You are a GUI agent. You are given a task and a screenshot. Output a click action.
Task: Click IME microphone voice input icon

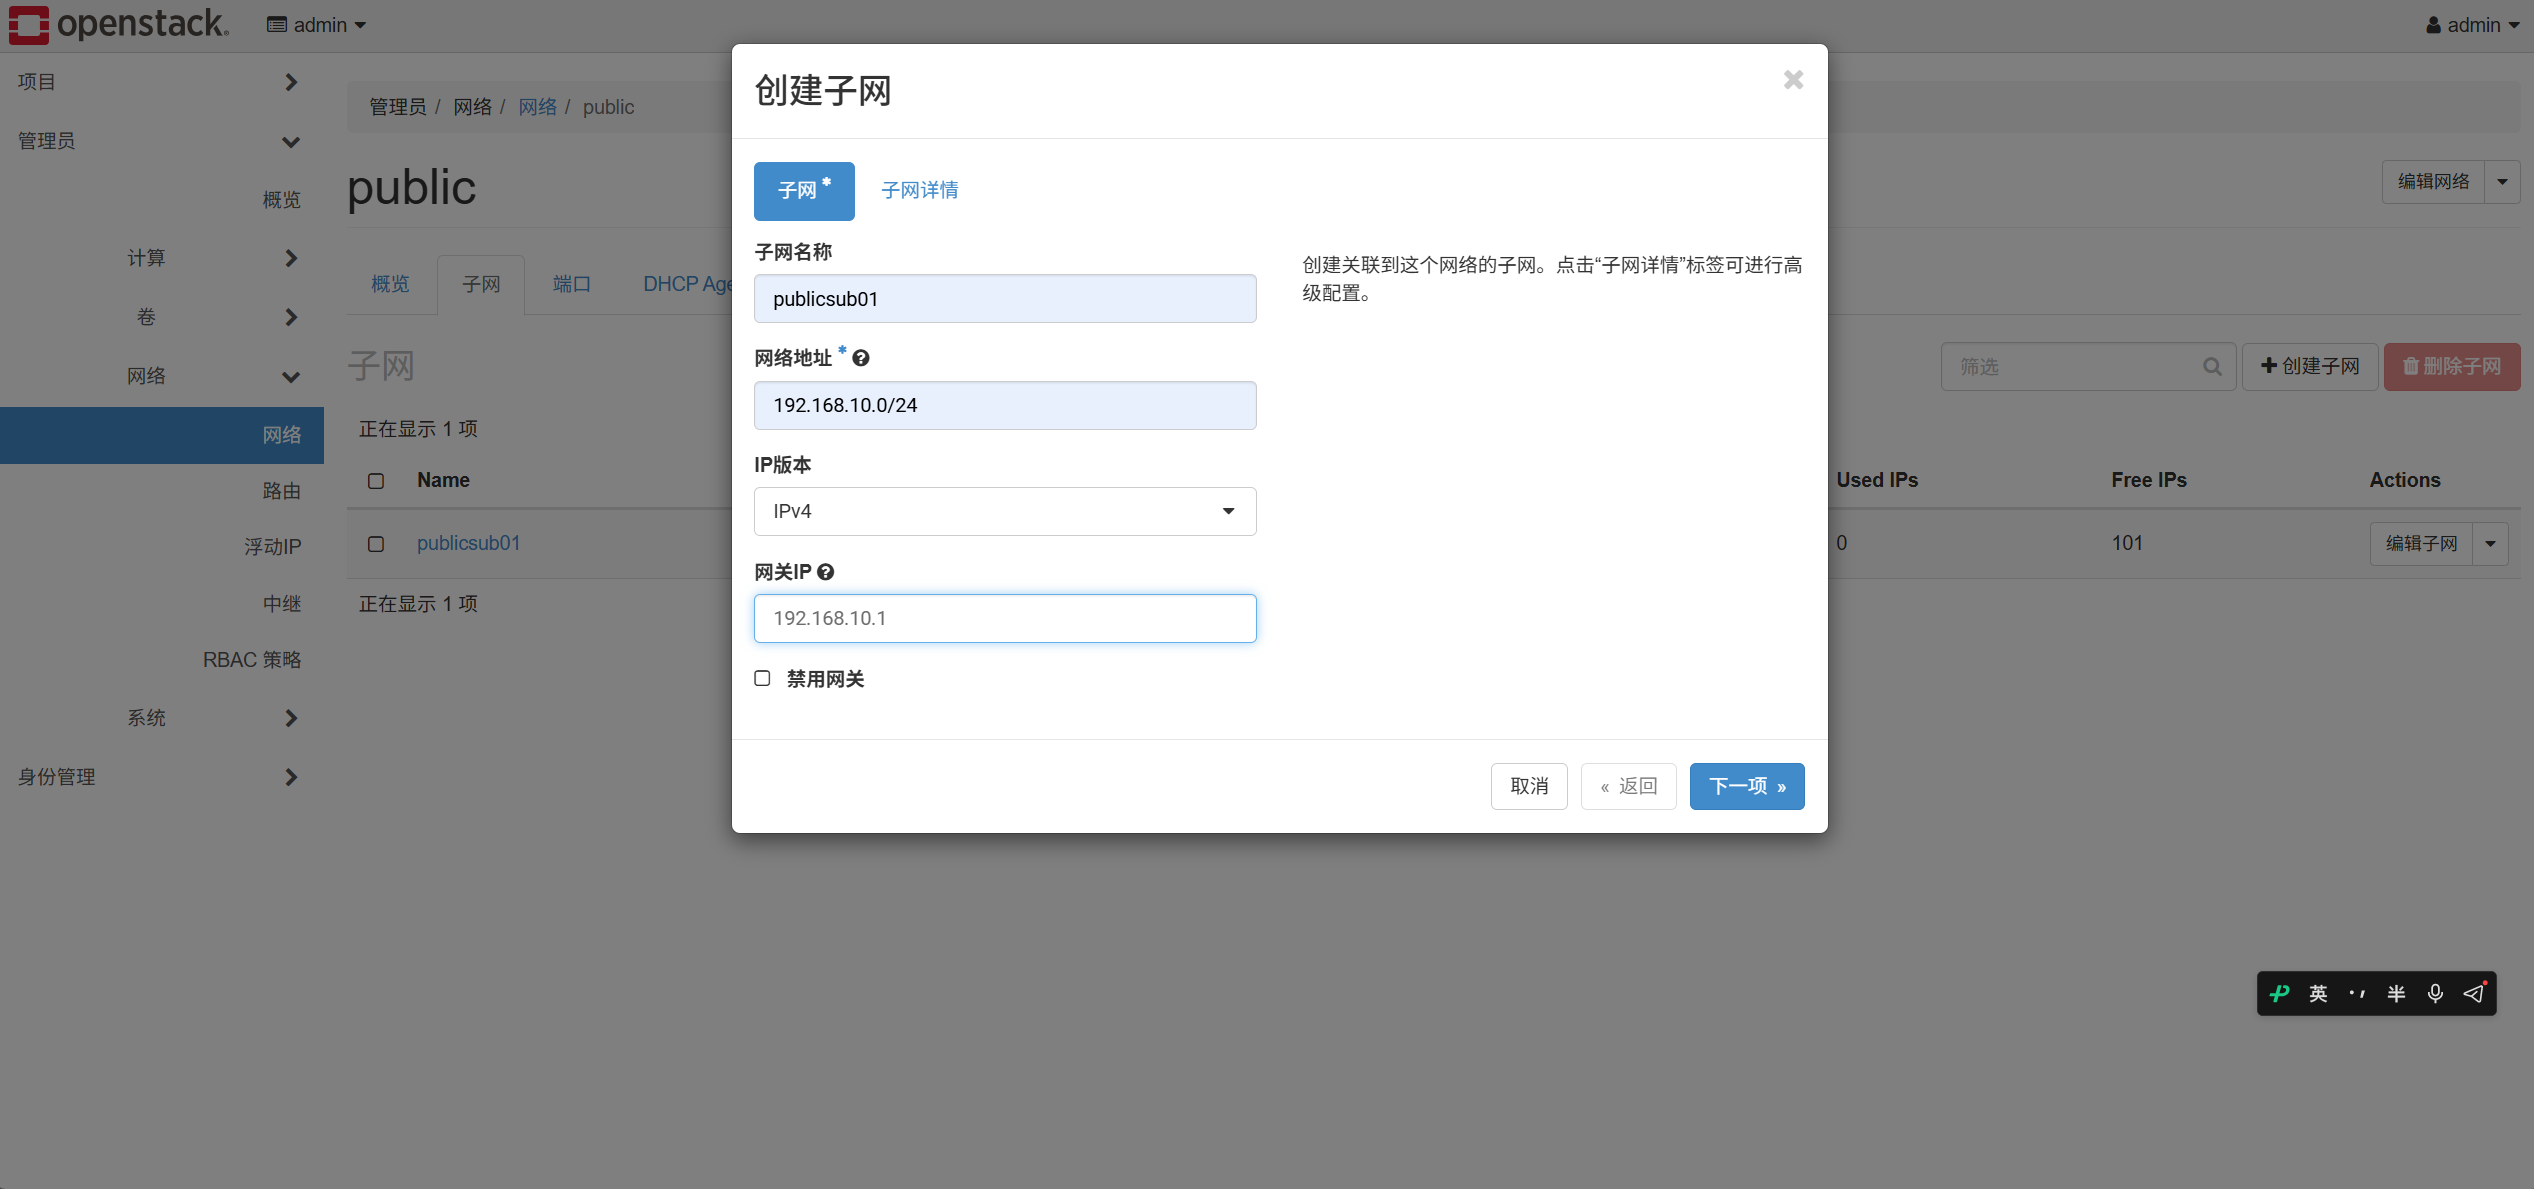click(2435, 993)
